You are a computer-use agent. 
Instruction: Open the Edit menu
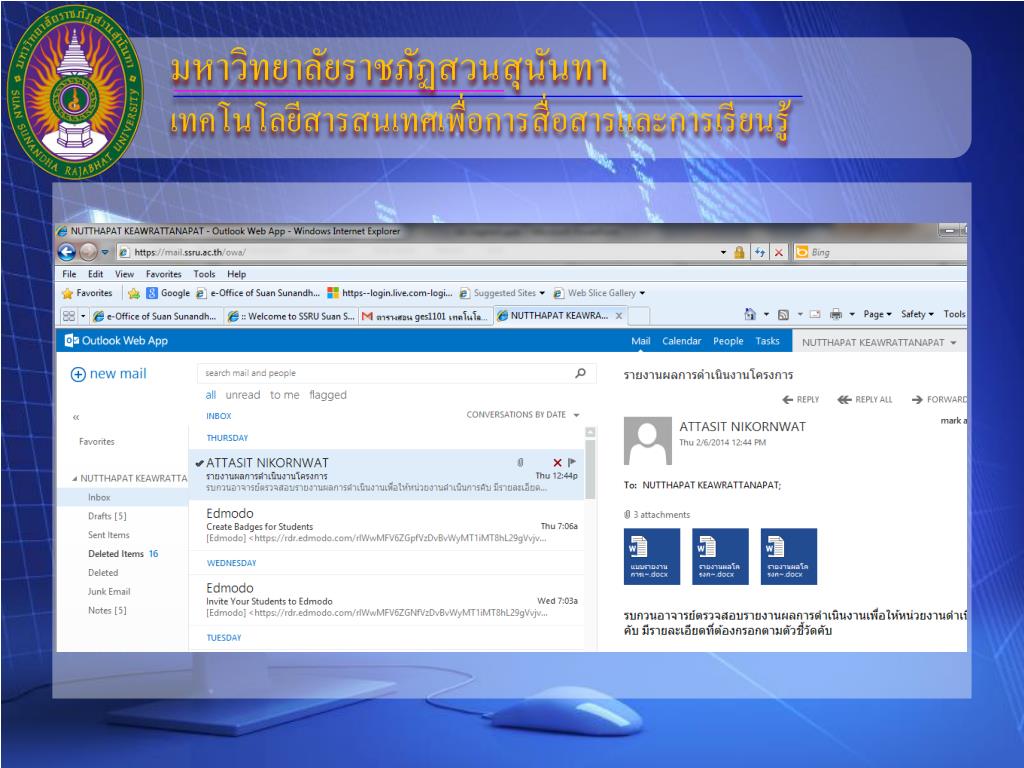[x=95, y=274]
